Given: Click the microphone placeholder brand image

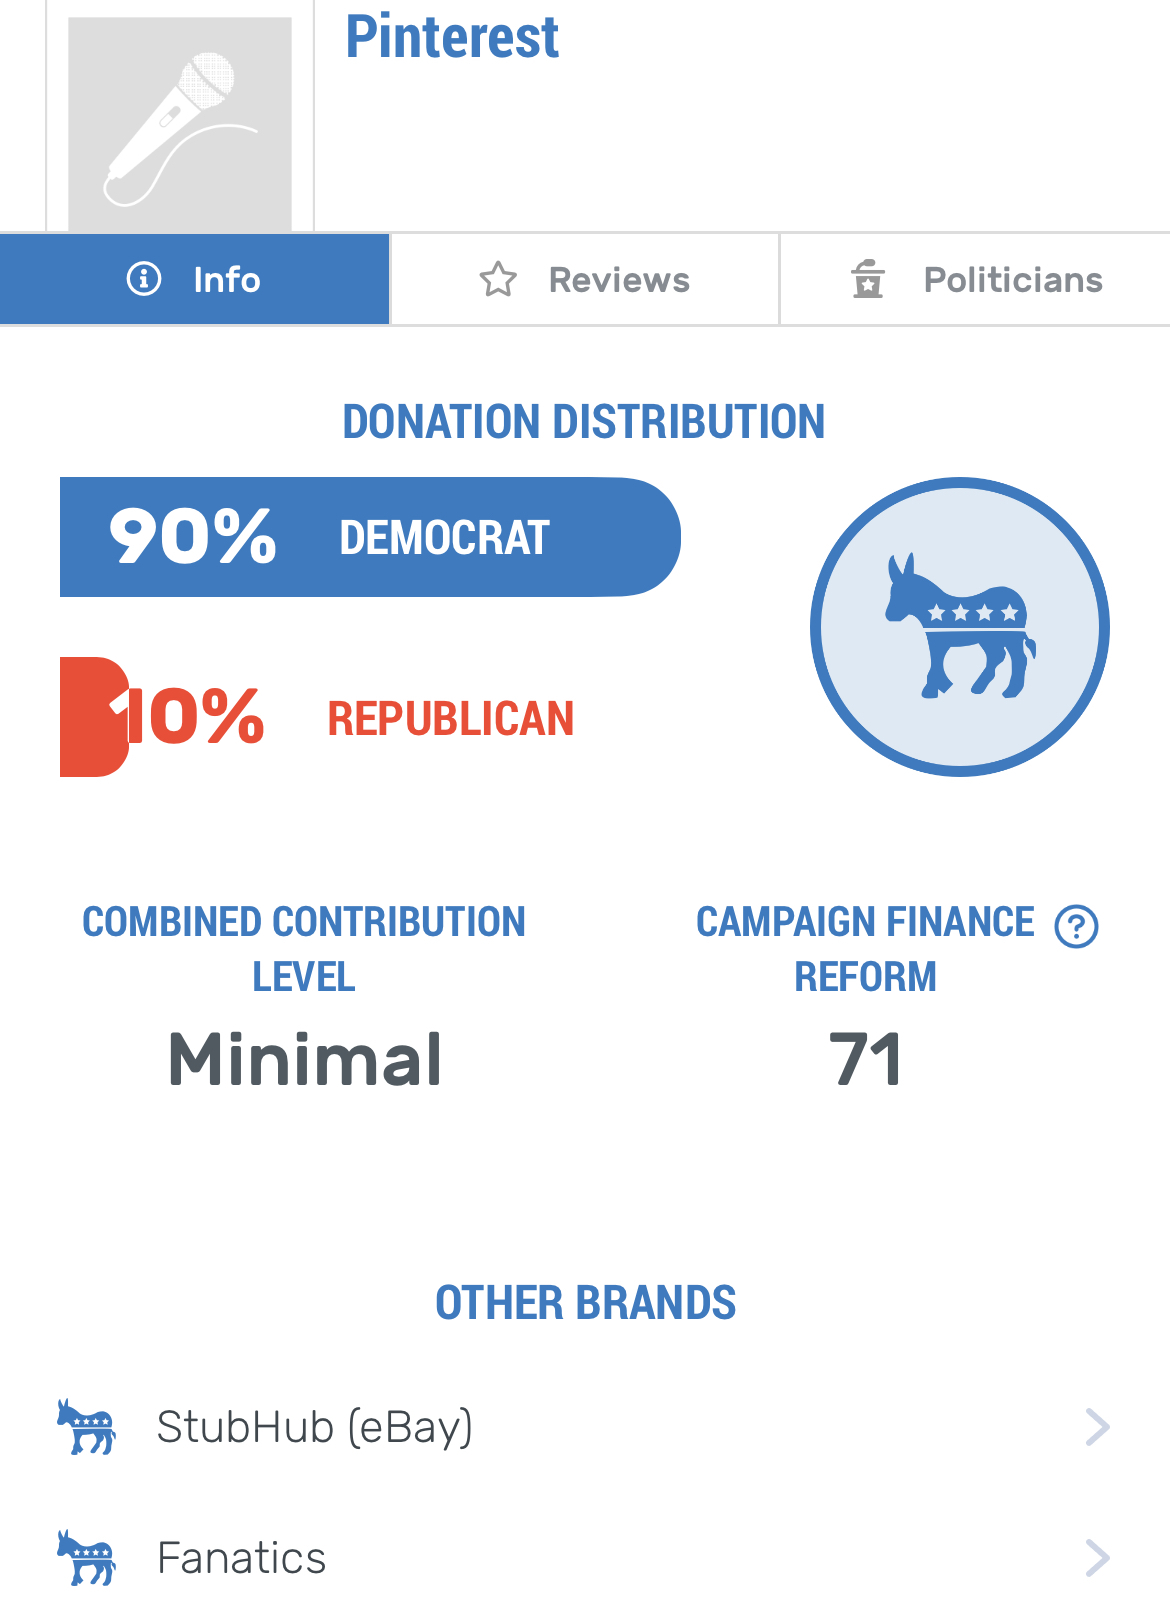Looking at the screenshot, I should (180, 124).
